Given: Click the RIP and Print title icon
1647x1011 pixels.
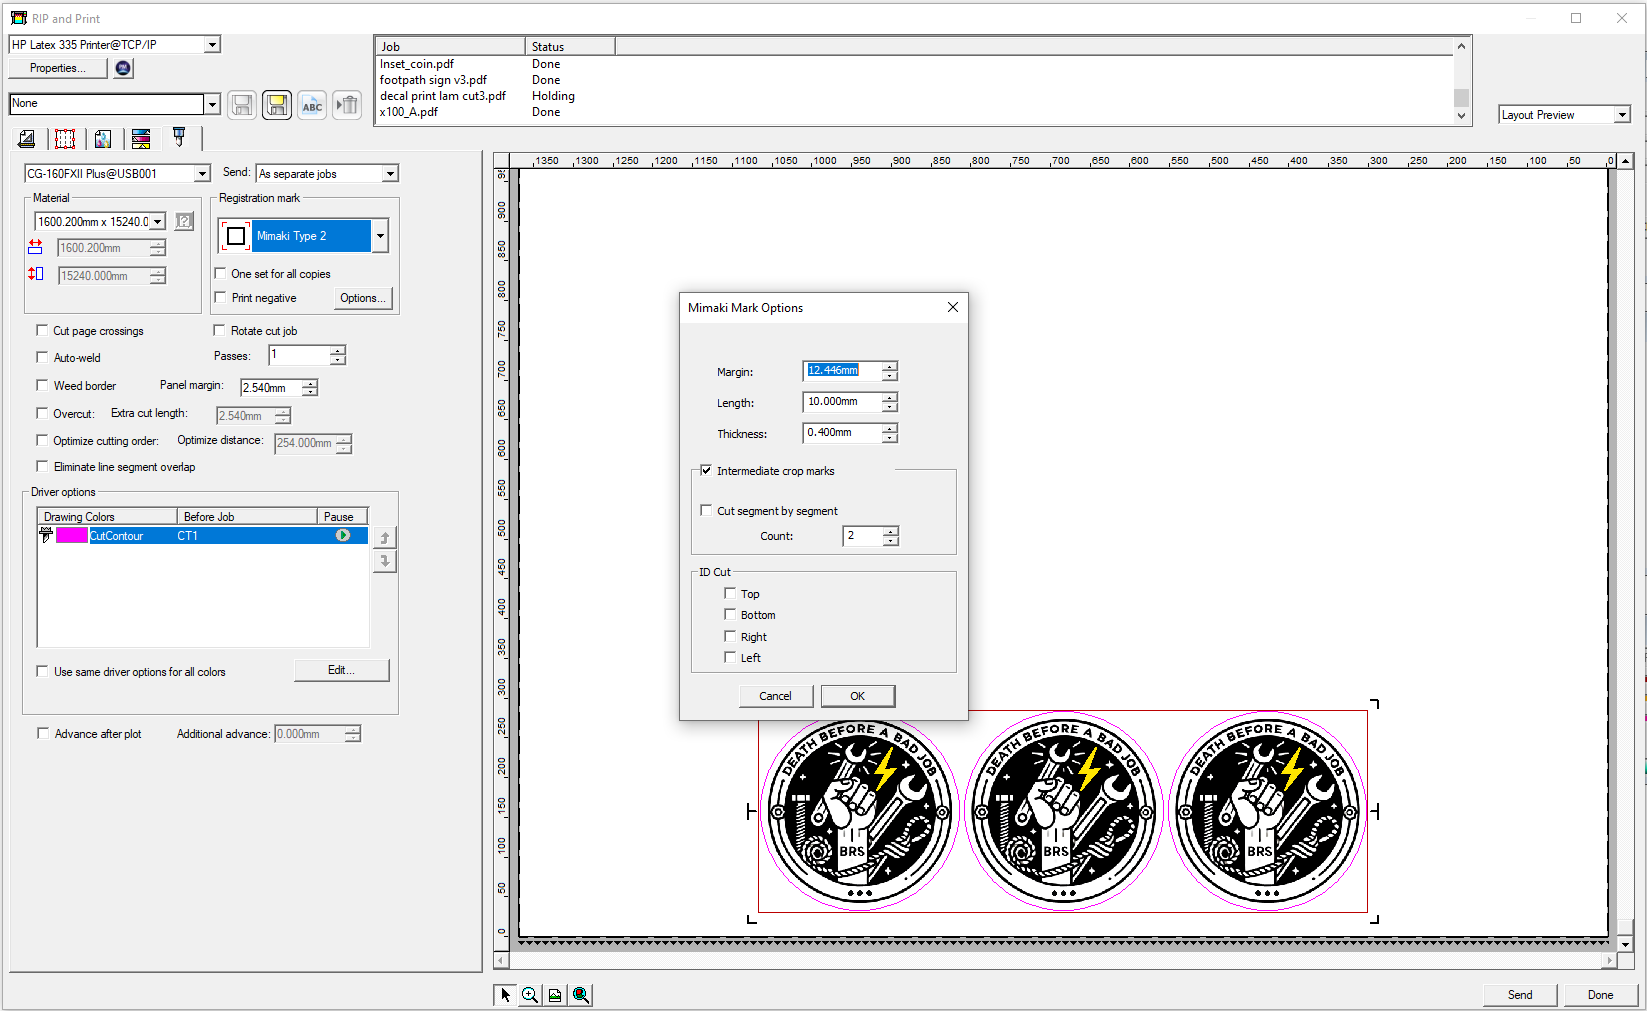Looking at the screenshot, I should point(19,18).
